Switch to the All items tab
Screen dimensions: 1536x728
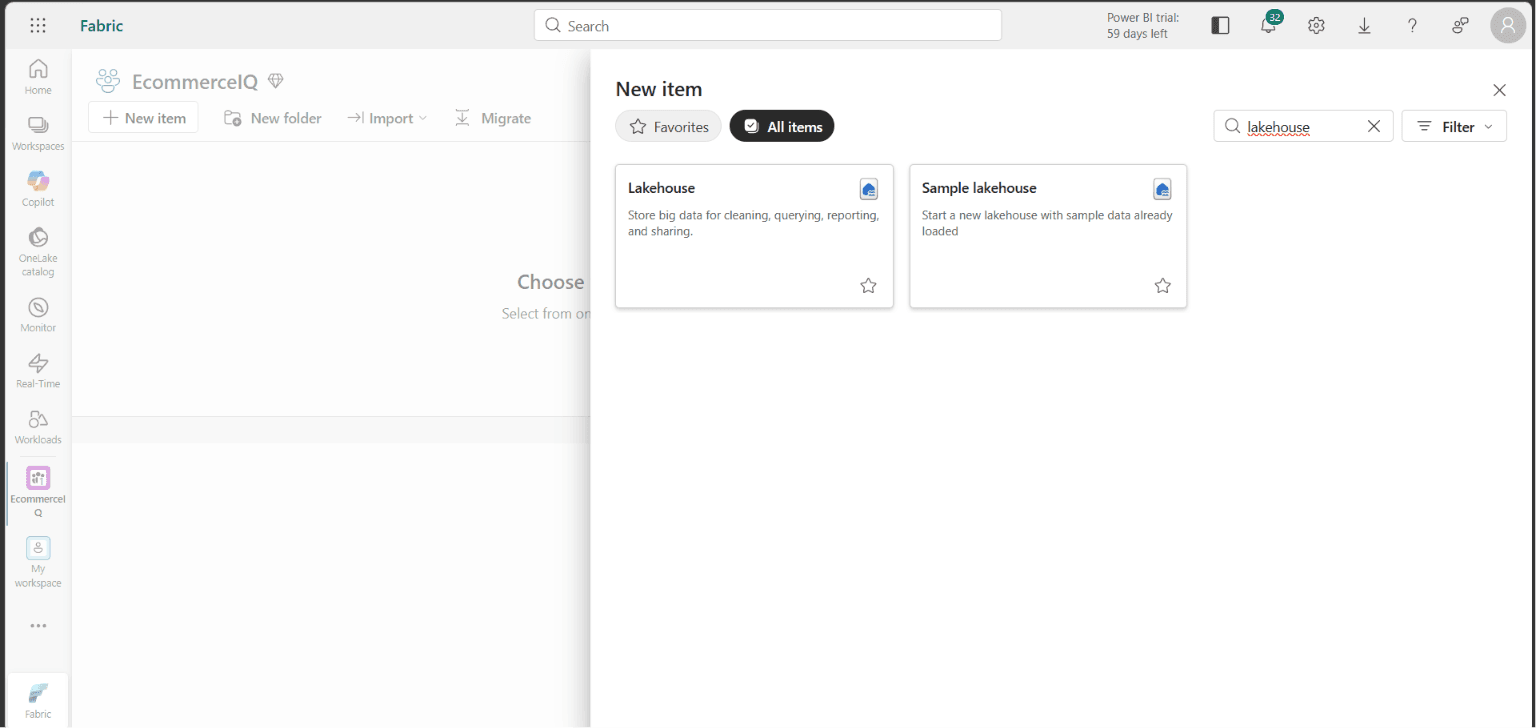[782, 126]
